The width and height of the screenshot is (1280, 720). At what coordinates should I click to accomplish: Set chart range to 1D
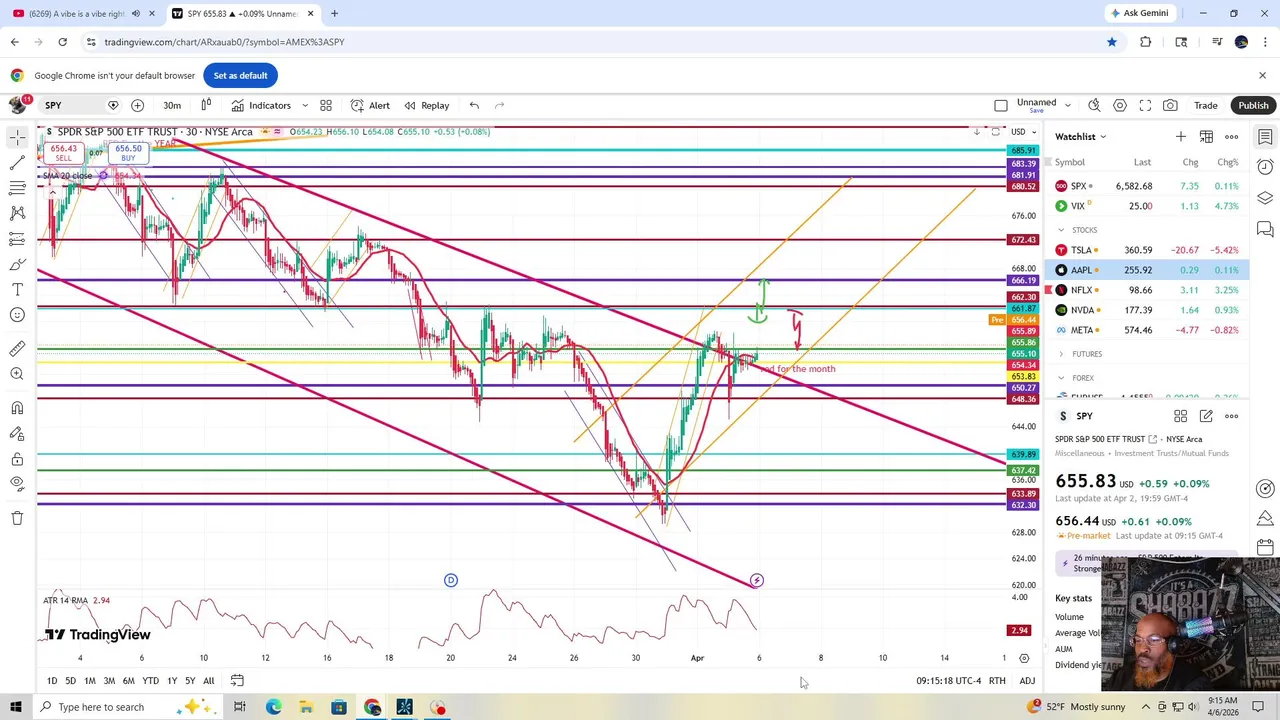coord(51,681)
